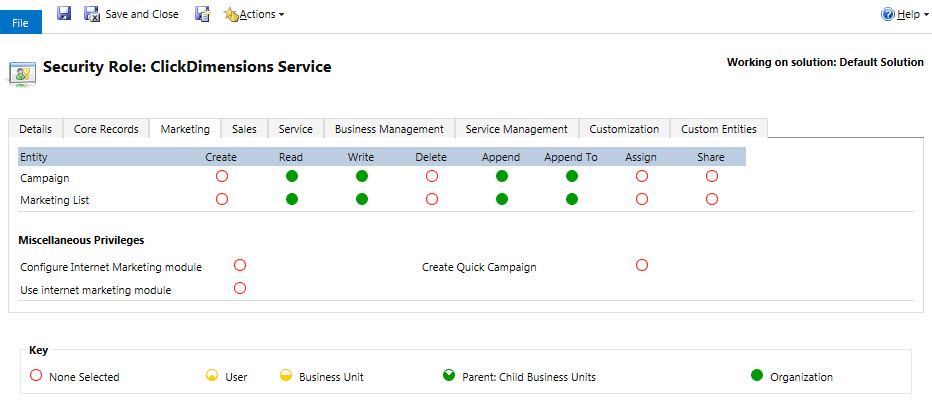932x406 pixels.
Task: Toggle Marketing List Append To privilege circle
Action: [x=572, y=199]
